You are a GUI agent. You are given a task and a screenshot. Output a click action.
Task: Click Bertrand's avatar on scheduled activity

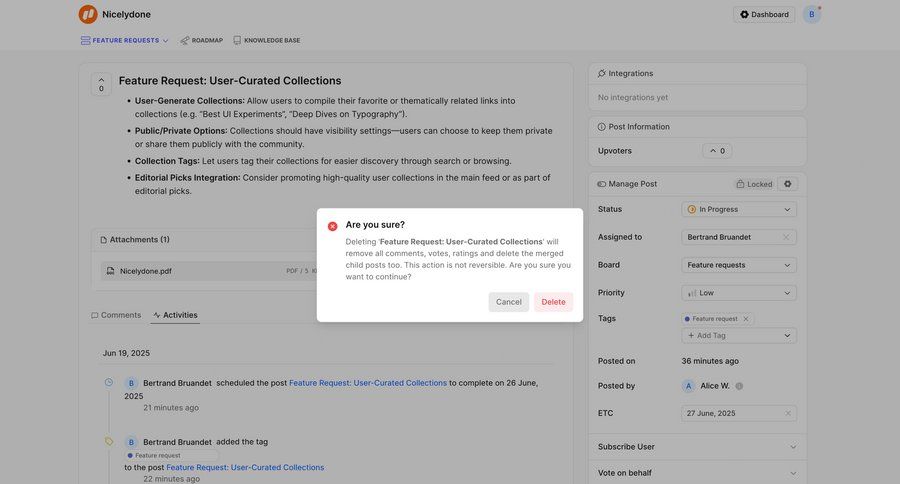click(x=131, y=383)
